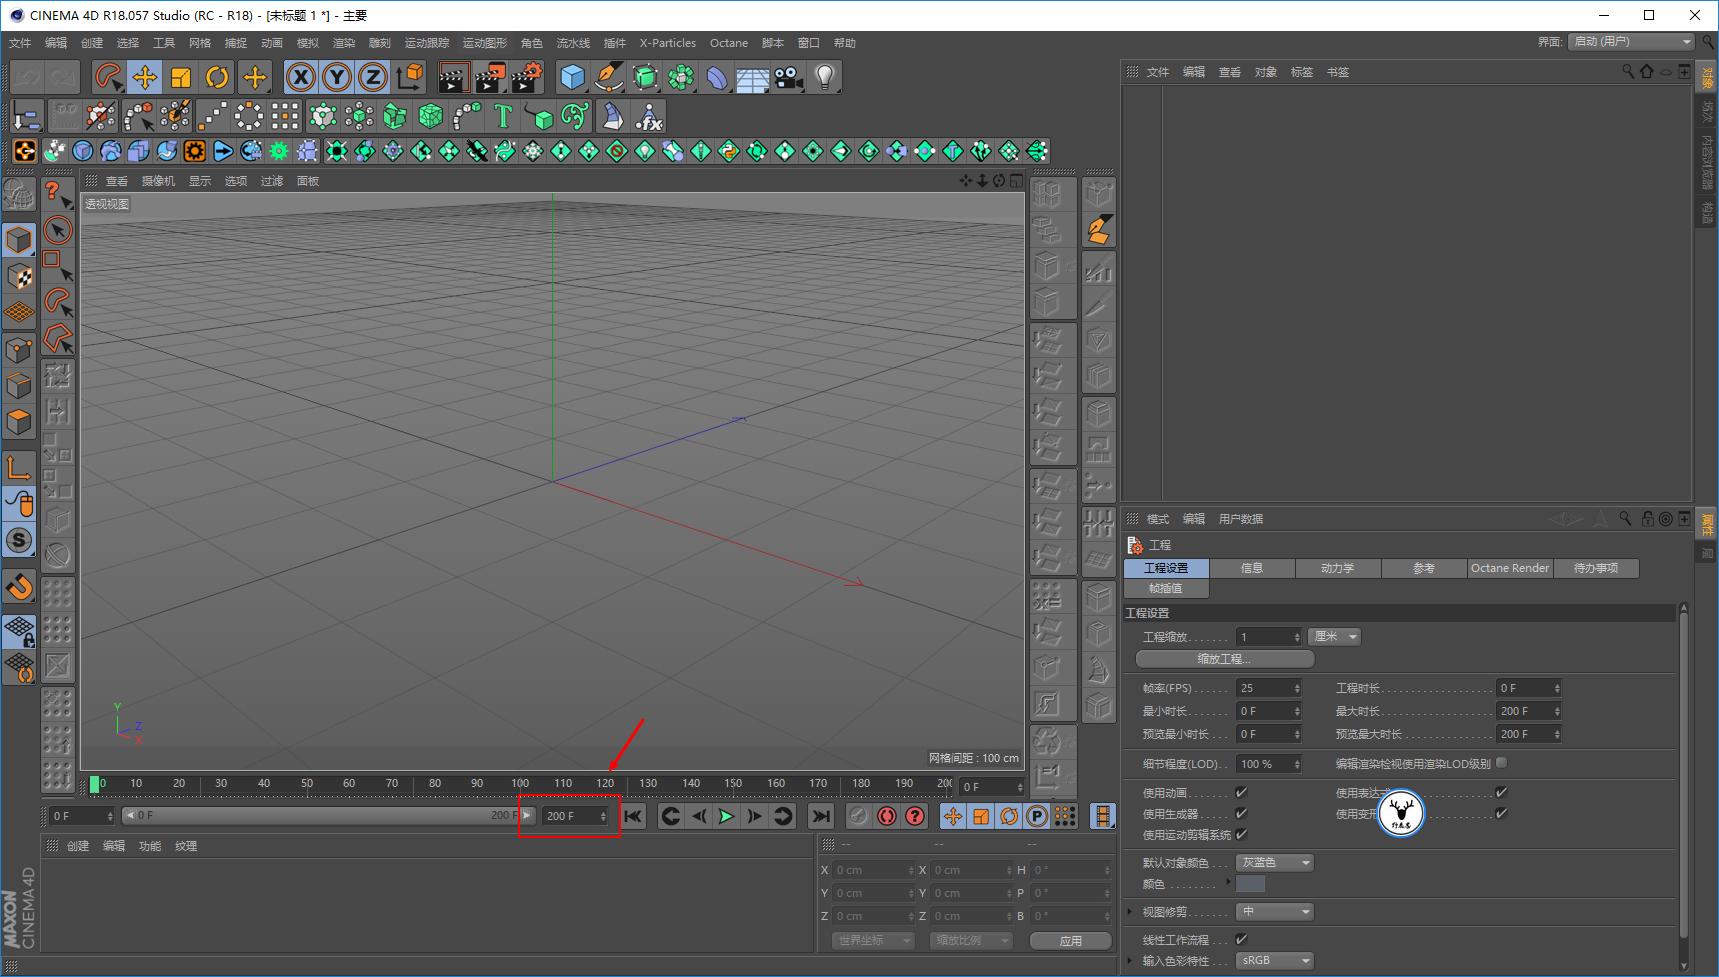This screenshot has width=1719, height=977.
Task: Open the 渲染 menu
Action: coord(344,43)
